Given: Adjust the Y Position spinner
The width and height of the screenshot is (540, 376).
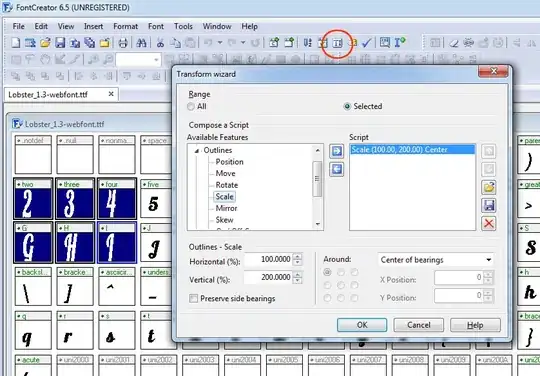Looking at the screenshot, I should (x=488, y=295).
